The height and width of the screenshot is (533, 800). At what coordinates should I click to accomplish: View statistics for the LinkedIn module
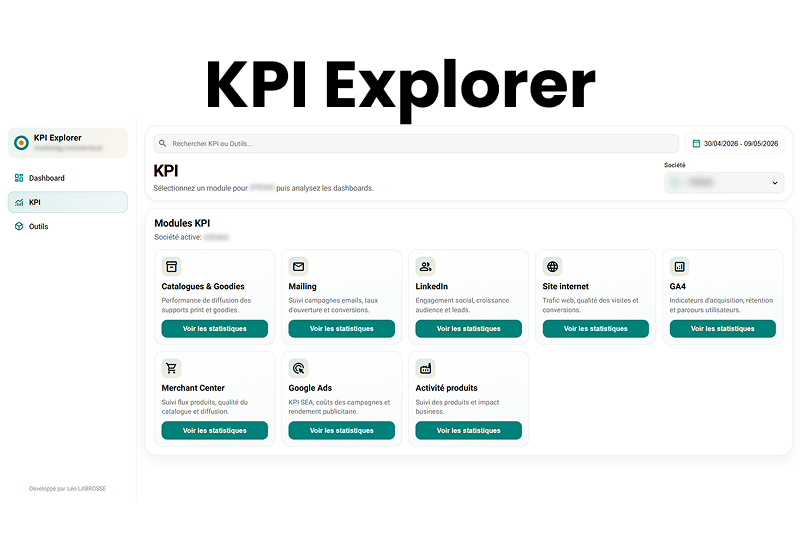(x=469, y=329)
